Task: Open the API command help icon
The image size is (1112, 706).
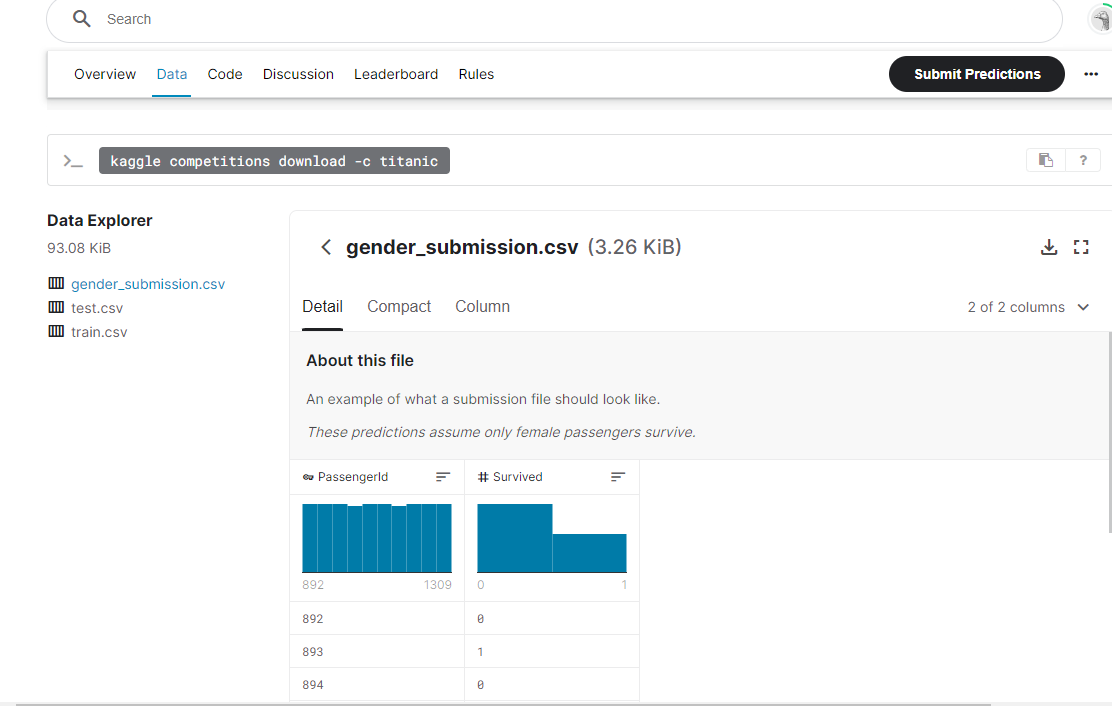Action: coord(1082,160)
